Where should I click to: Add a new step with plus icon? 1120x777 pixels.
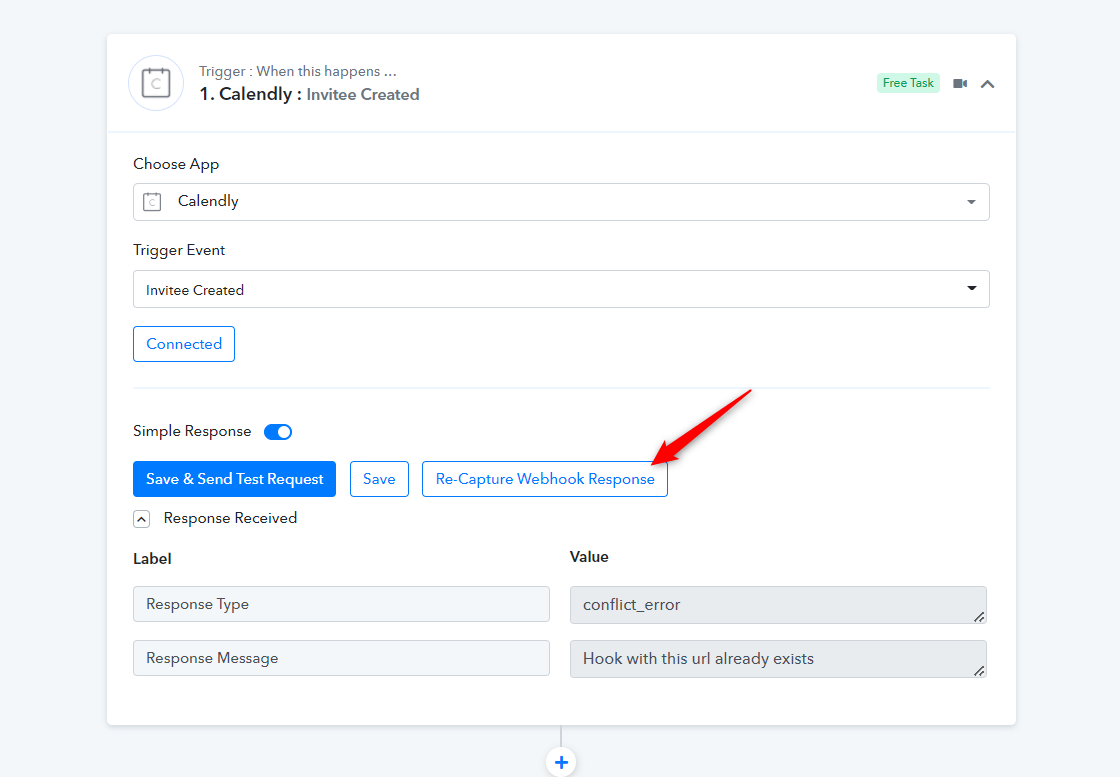561,762
